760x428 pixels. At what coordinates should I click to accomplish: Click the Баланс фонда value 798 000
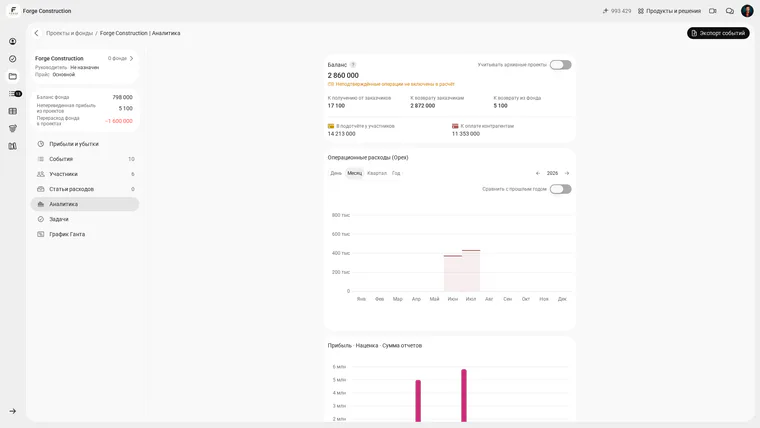[x=123, y=97]
